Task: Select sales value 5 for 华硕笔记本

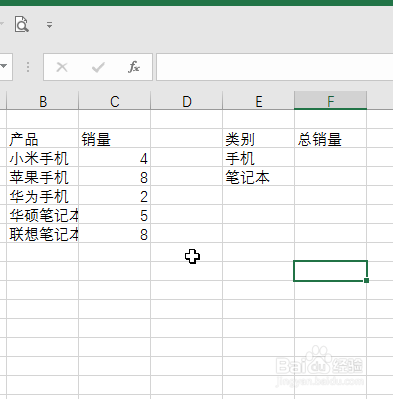Action: 115,215
